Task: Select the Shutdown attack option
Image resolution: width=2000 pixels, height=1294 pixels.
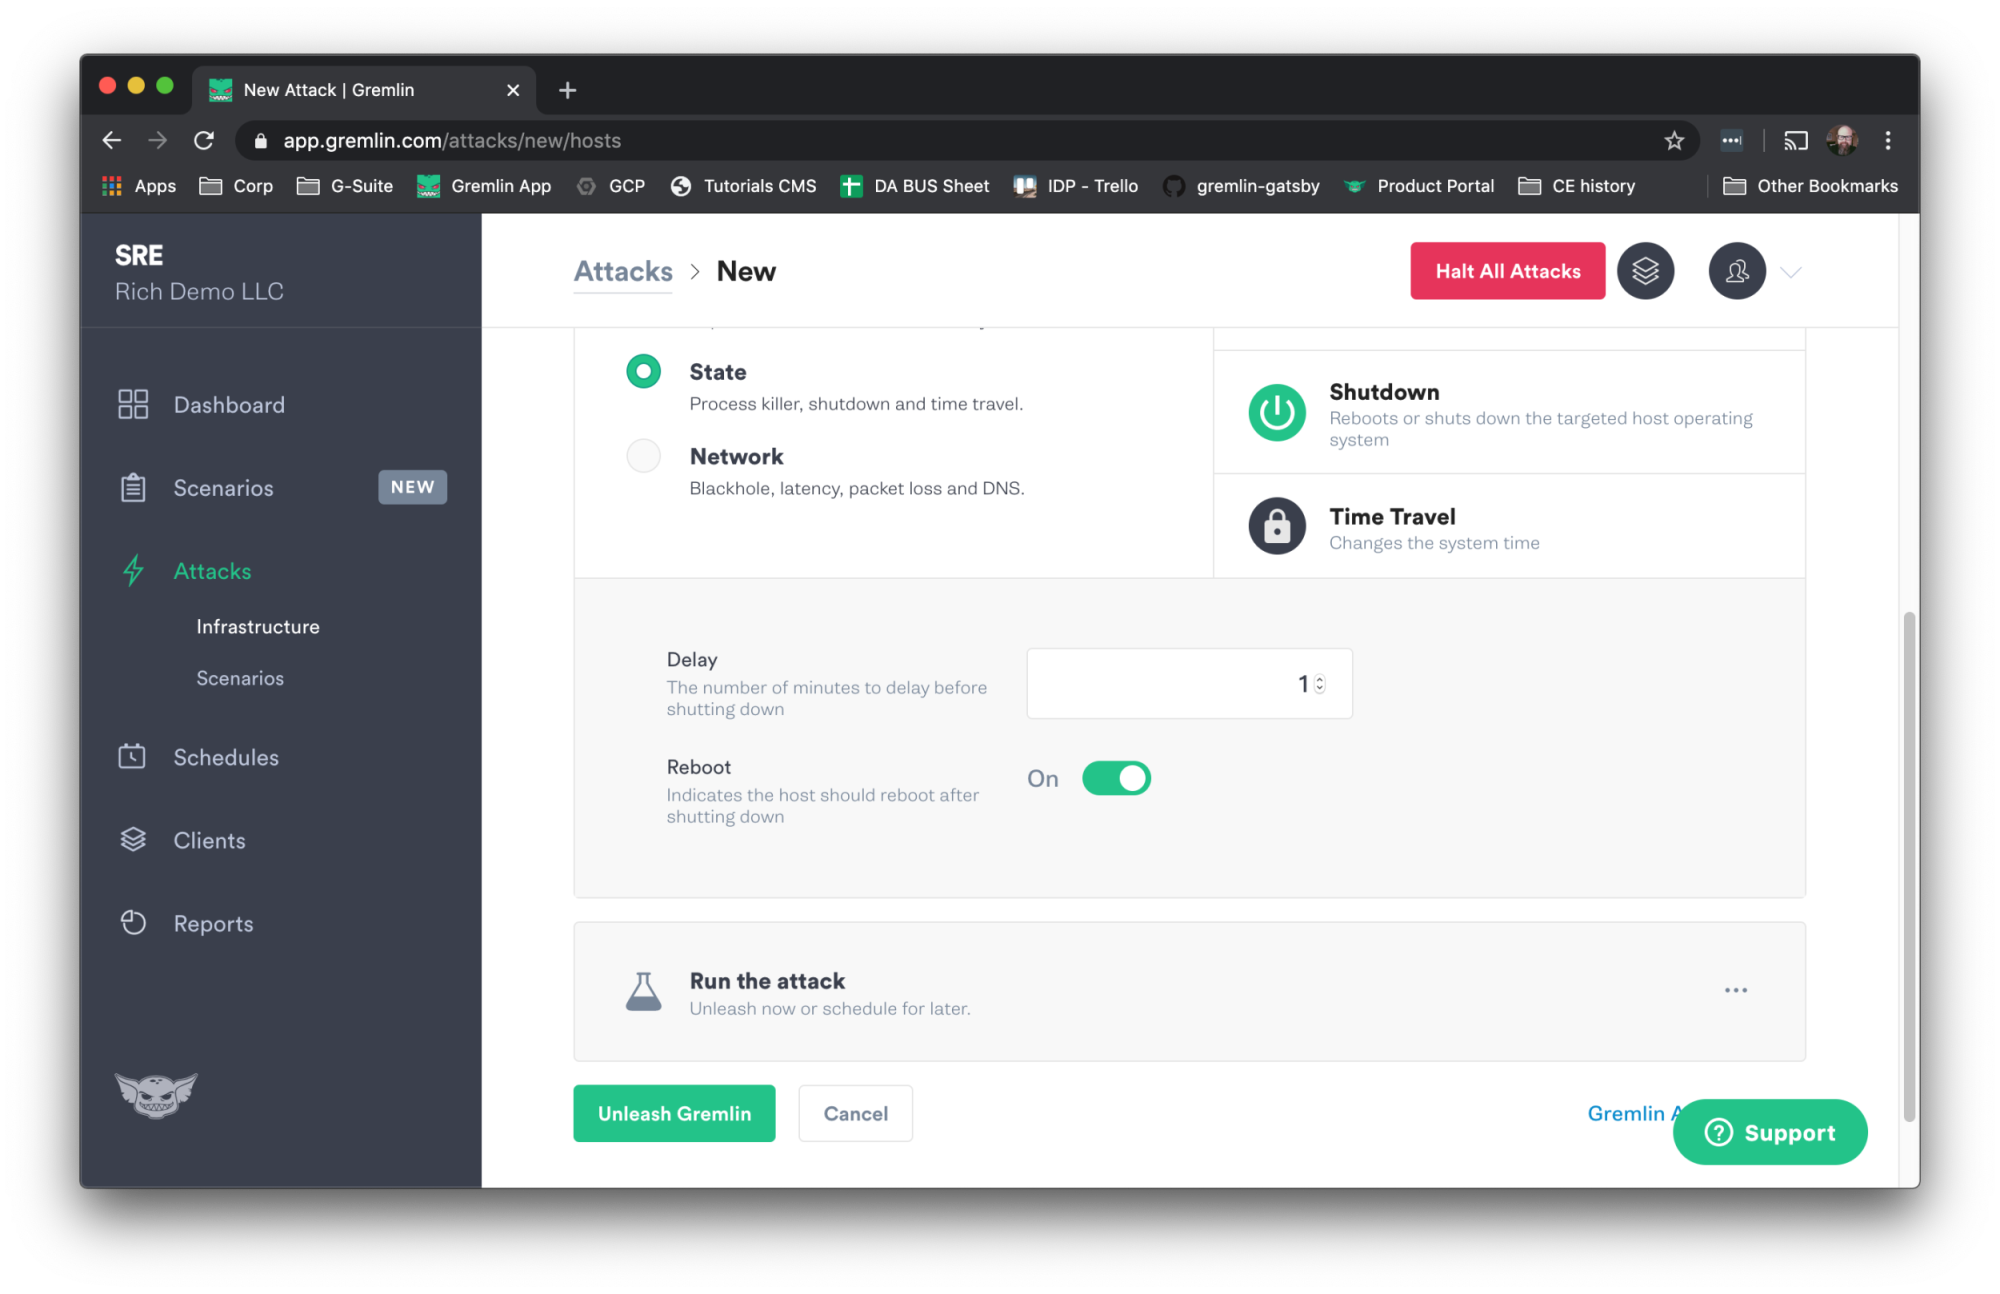Action: tap(1509, 413)
